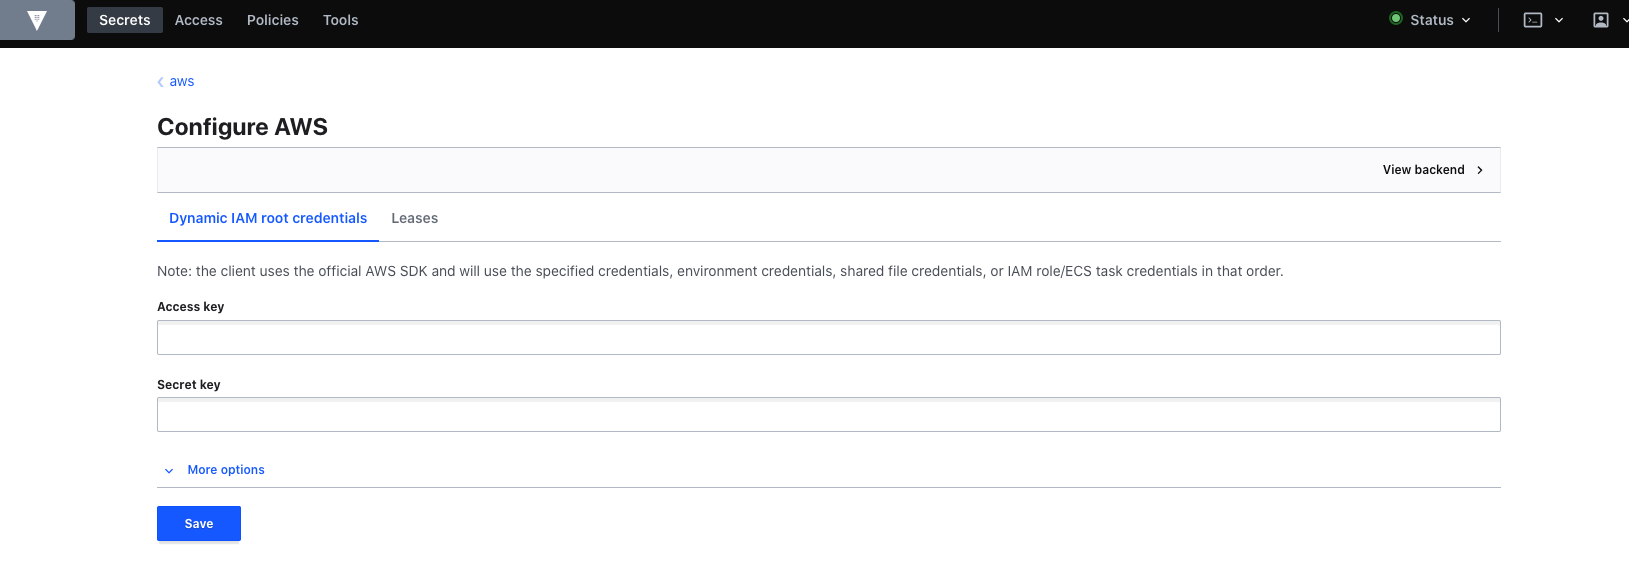
Task: Focus the Access key input field
Action: click(x=828, y=338)
